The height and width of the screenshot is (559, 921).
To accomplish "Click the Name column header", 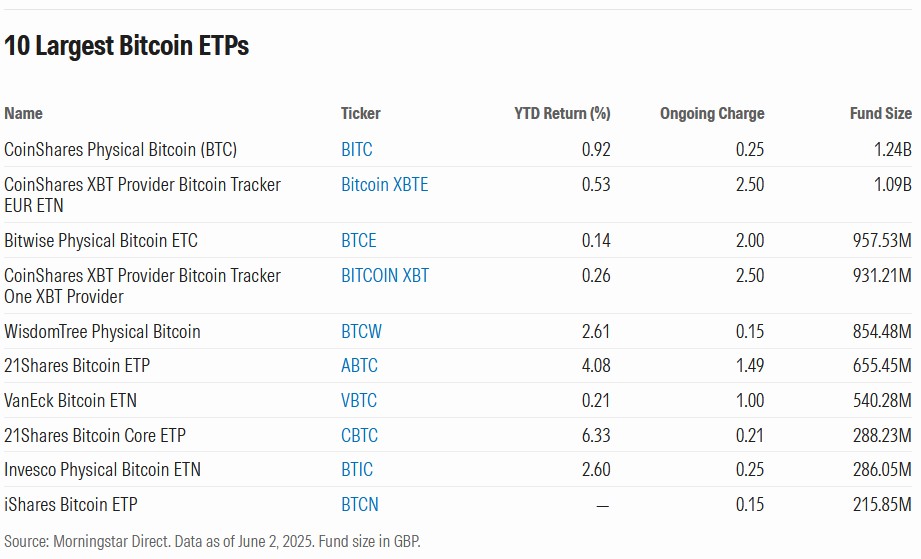I will (24, 114).
